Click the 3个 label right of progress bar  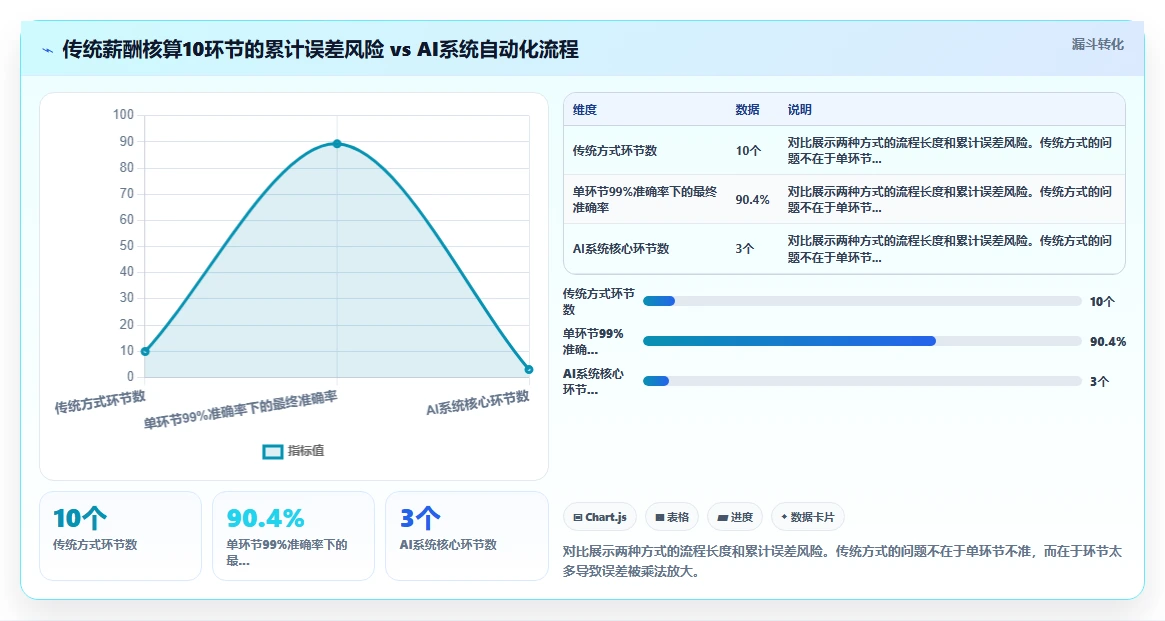coord(1099,381)
